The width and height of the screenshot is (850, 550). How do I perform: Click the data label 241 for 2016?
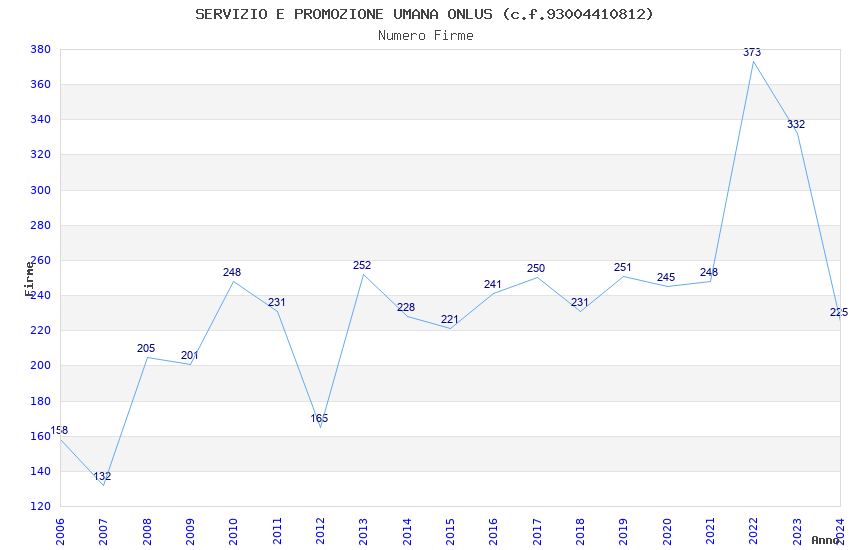pyautogui.click(x=493, y=284)
